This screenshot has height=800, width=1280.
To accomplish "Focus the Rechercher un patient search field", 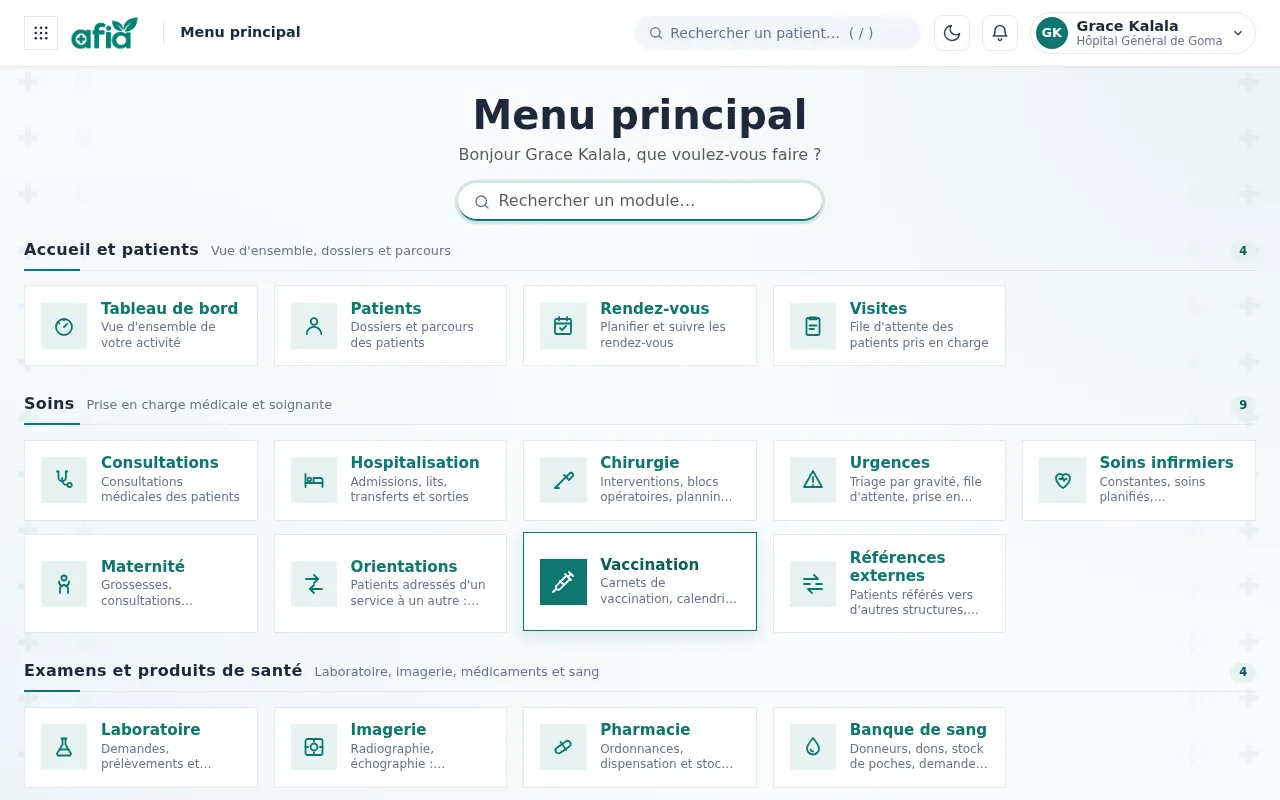I will (x=778, y=33).
